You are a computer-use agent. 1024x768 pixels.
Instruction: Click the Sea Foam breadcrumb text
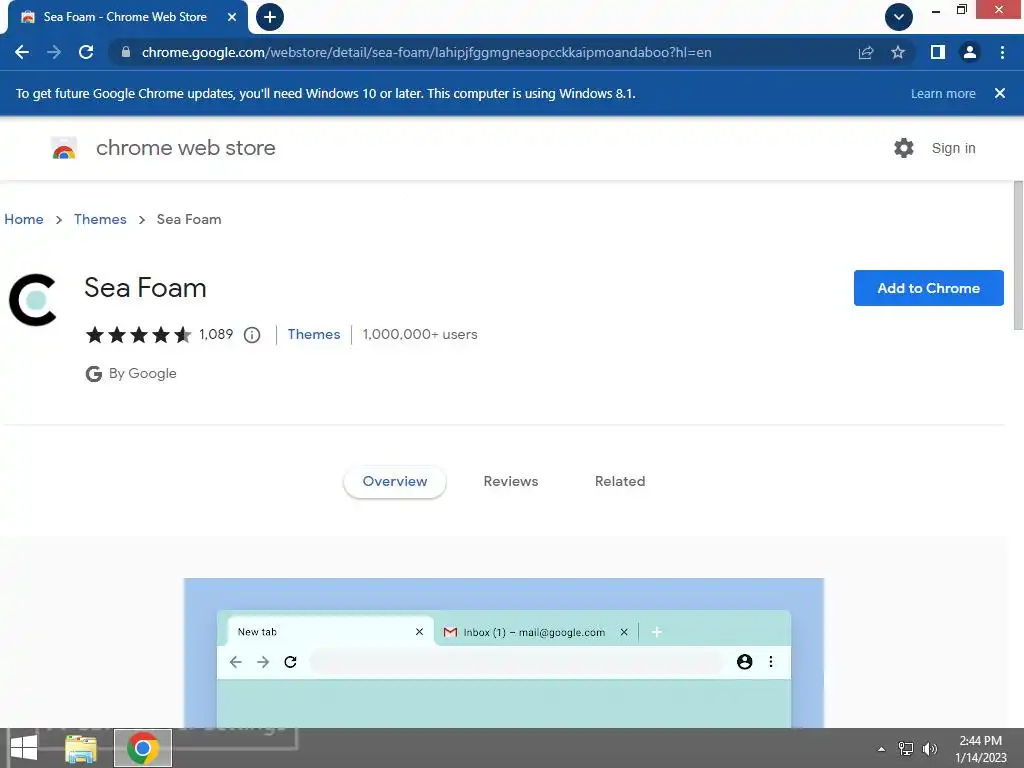189,219
